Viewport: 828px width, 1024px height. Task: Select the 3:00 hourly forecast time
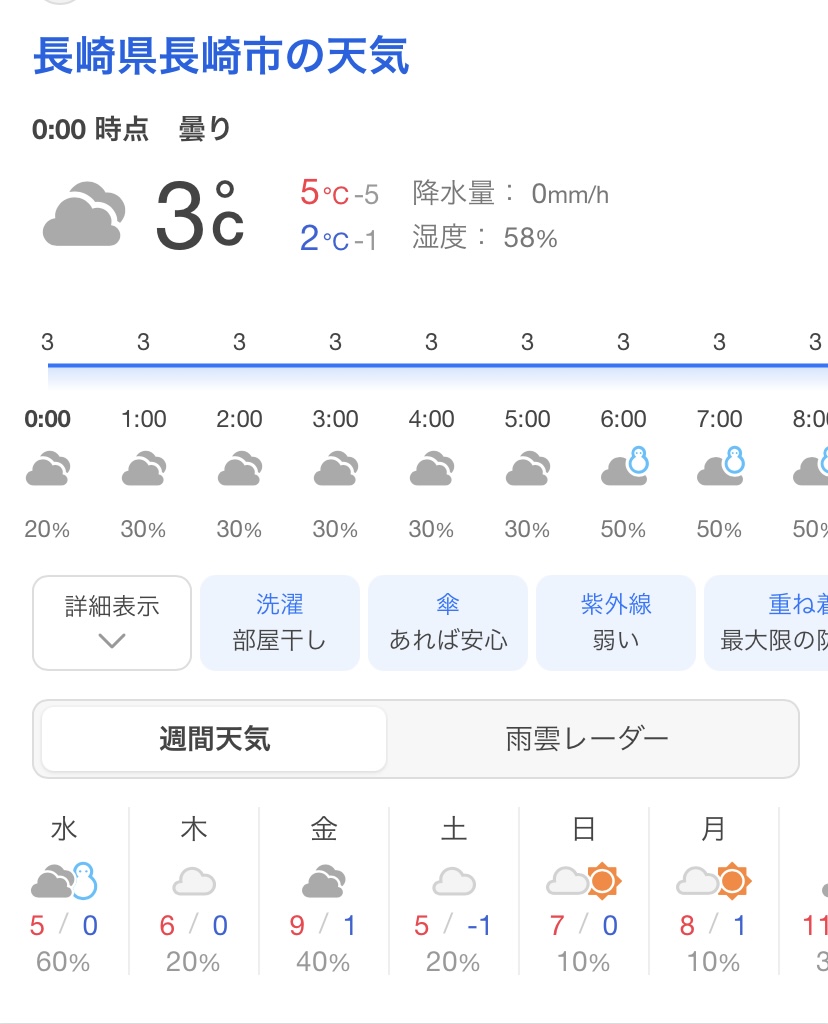point(335,419)
